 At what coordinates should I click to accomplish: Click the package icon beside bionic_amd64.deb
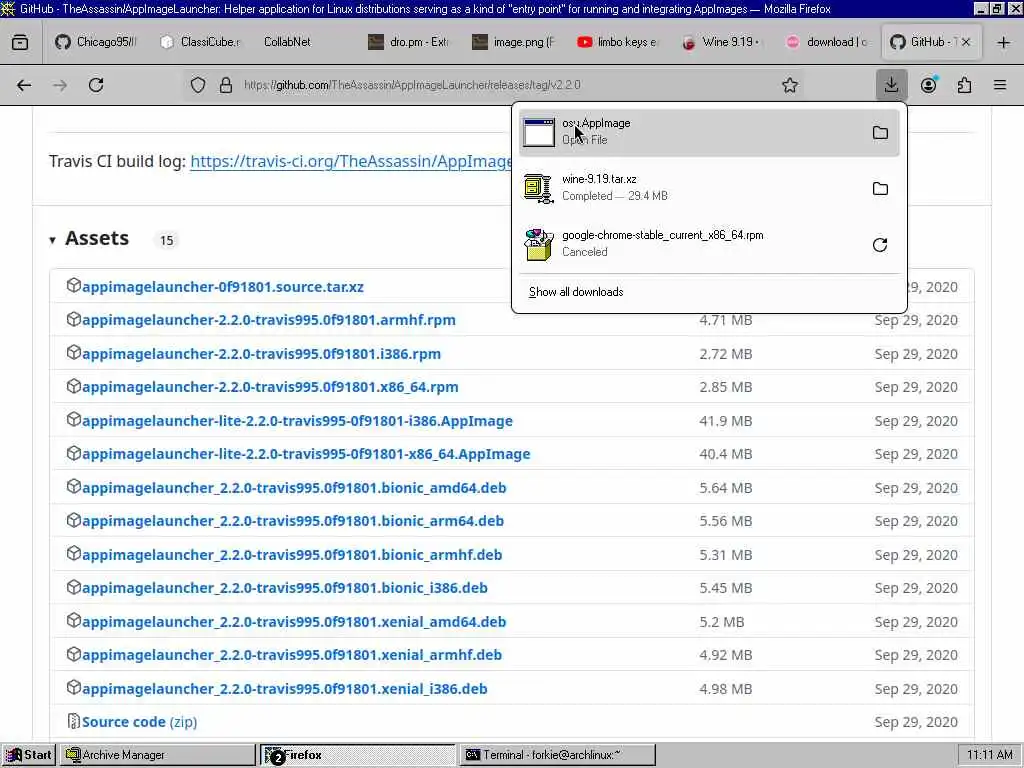(x=74, y=487)
